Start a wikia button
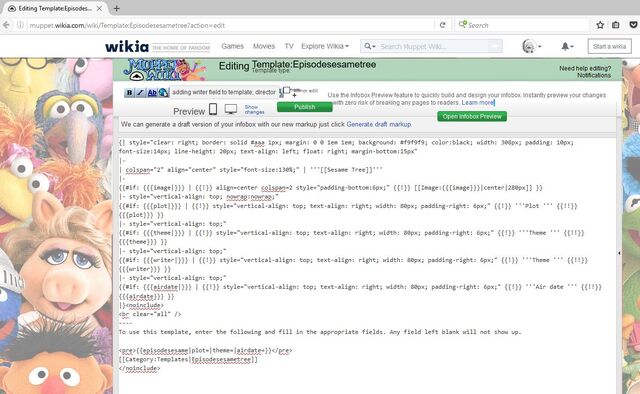This screenshot has width=640, height=394. click(609, 46)
